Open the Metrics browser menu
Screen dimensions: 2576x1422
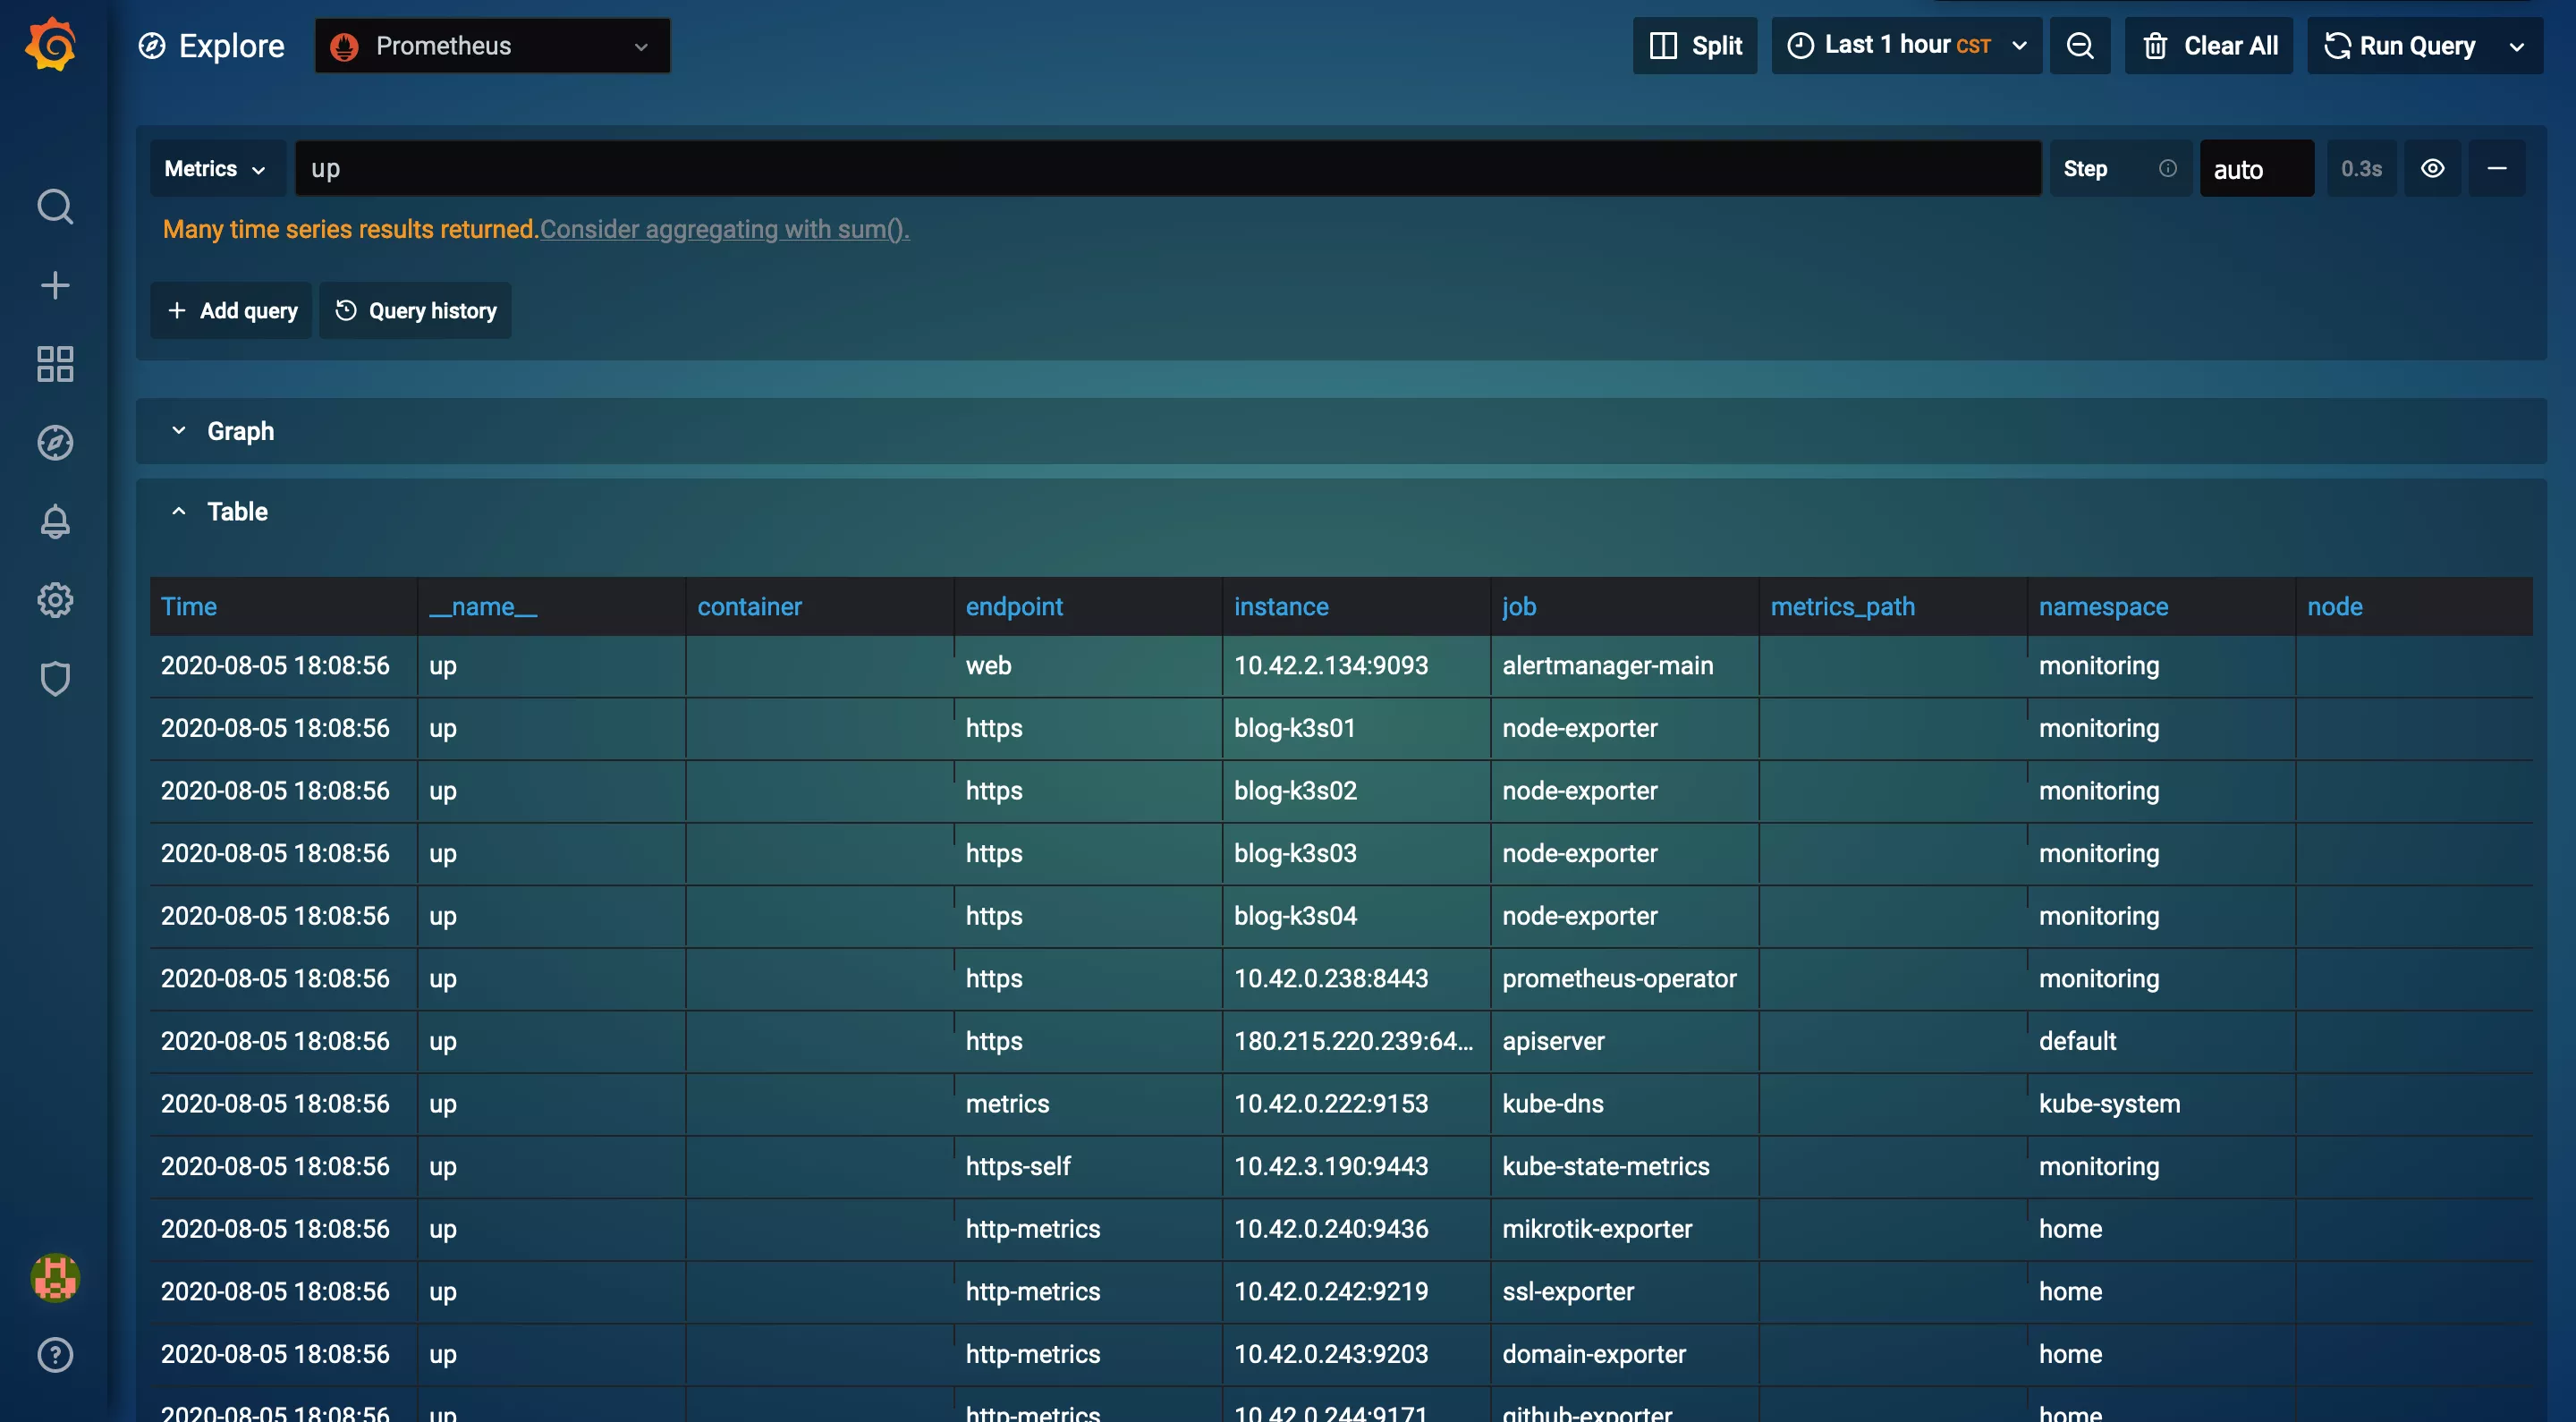[x=216, y=169]
